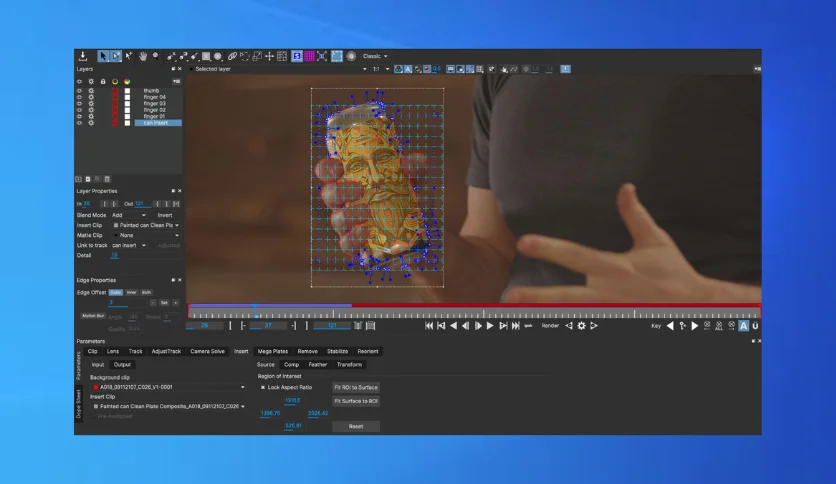Pick the create rectangle spline tool

[206, 56]
